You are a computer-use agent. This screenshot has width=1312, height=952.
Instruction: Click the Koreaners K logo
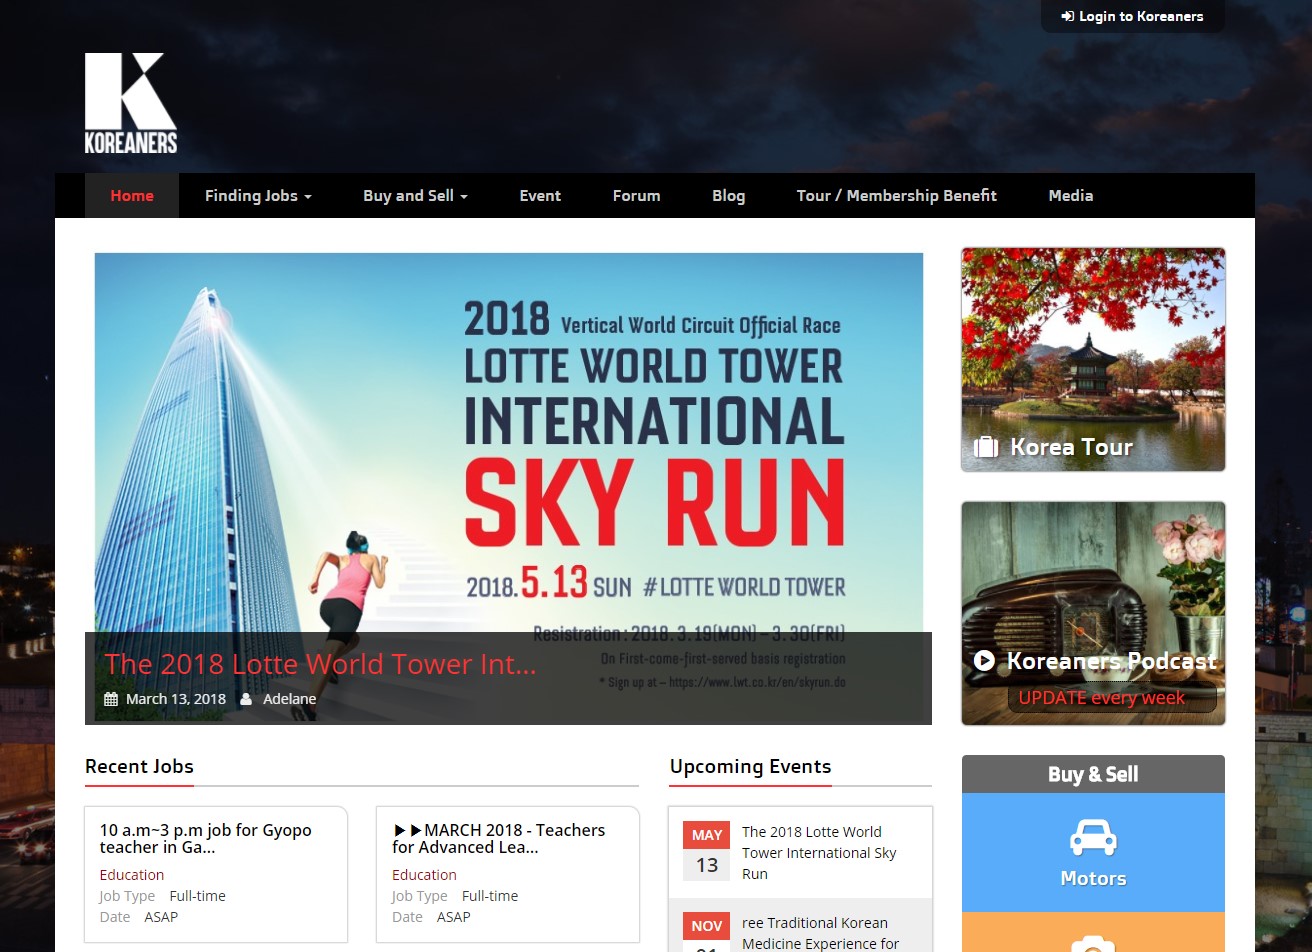(131, 103)
